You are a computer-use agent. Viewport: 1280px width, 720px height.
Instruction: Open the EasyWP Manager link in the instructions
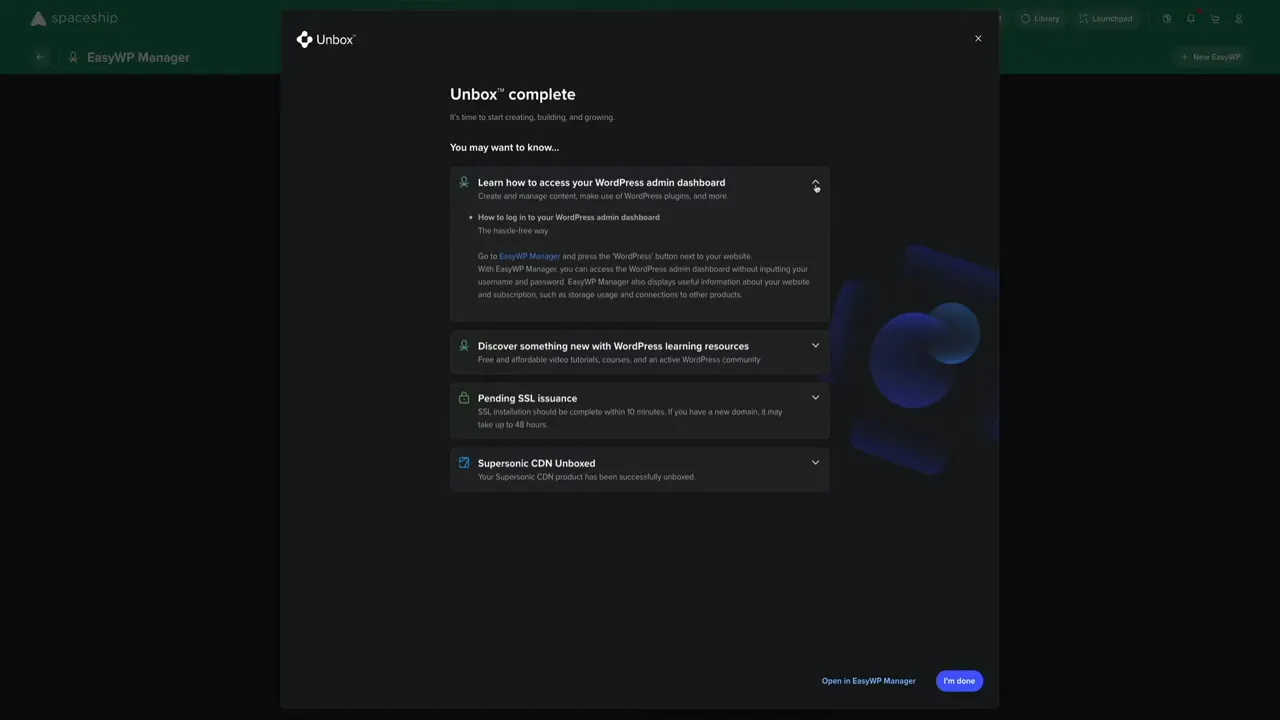tap(529, 256)
